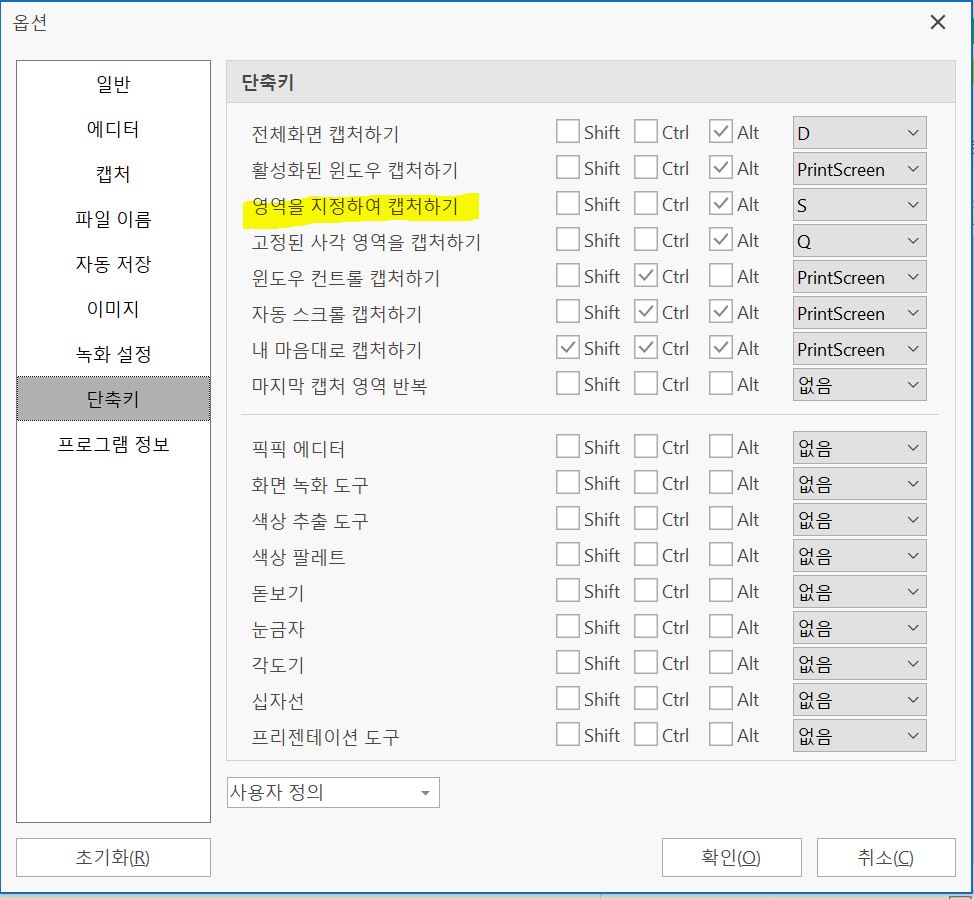This screenshot has width=974, height=899.
Task: Open the 사용자 정의 preset dropdown
Action: [333, 792]
